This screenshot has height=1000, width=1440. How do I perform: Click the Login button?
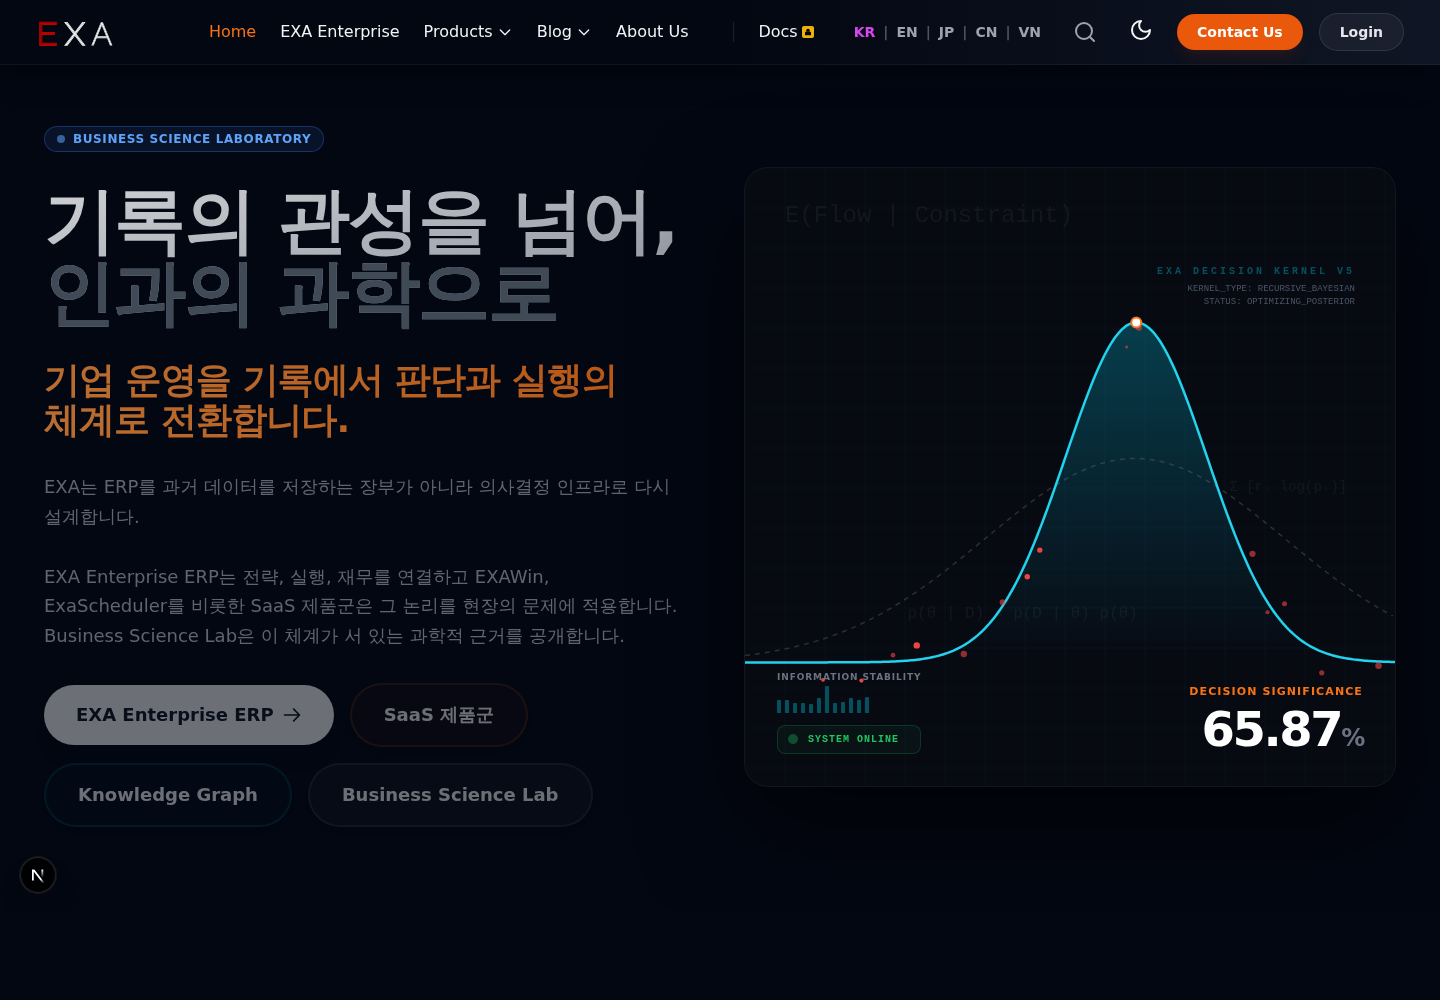[1361, 32]
